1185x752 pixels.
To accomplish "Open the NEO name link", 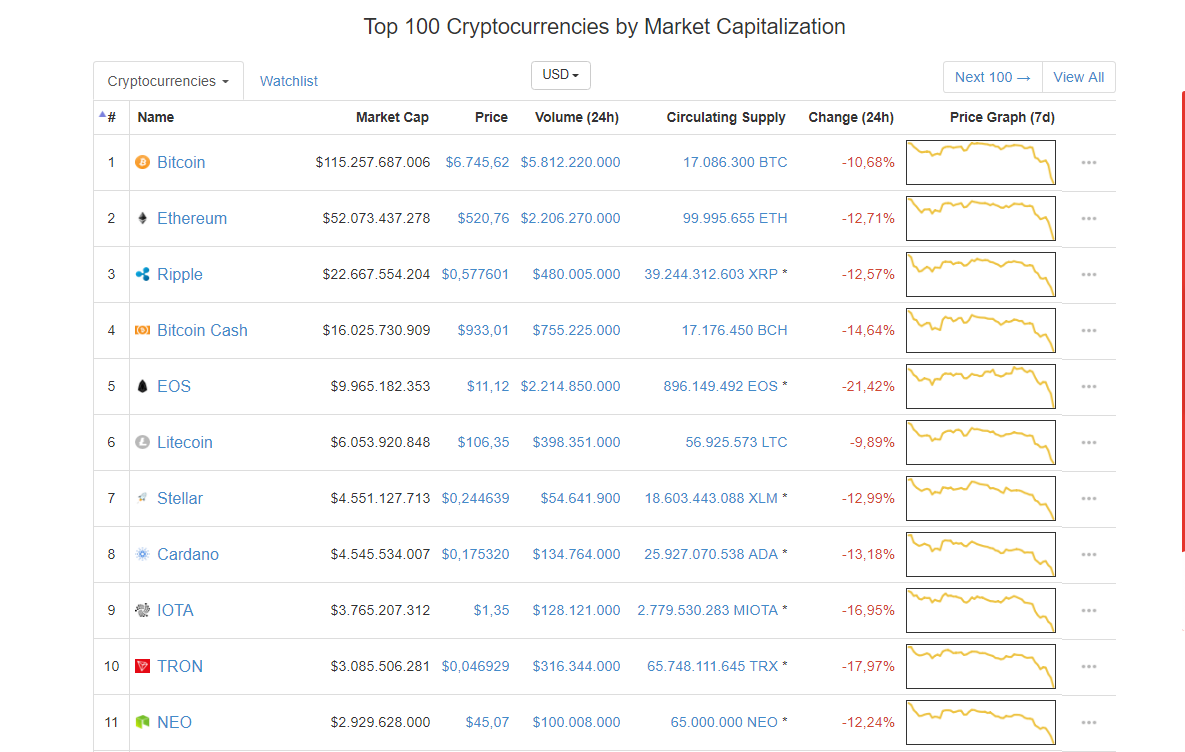I will click(x=175, y=722).
